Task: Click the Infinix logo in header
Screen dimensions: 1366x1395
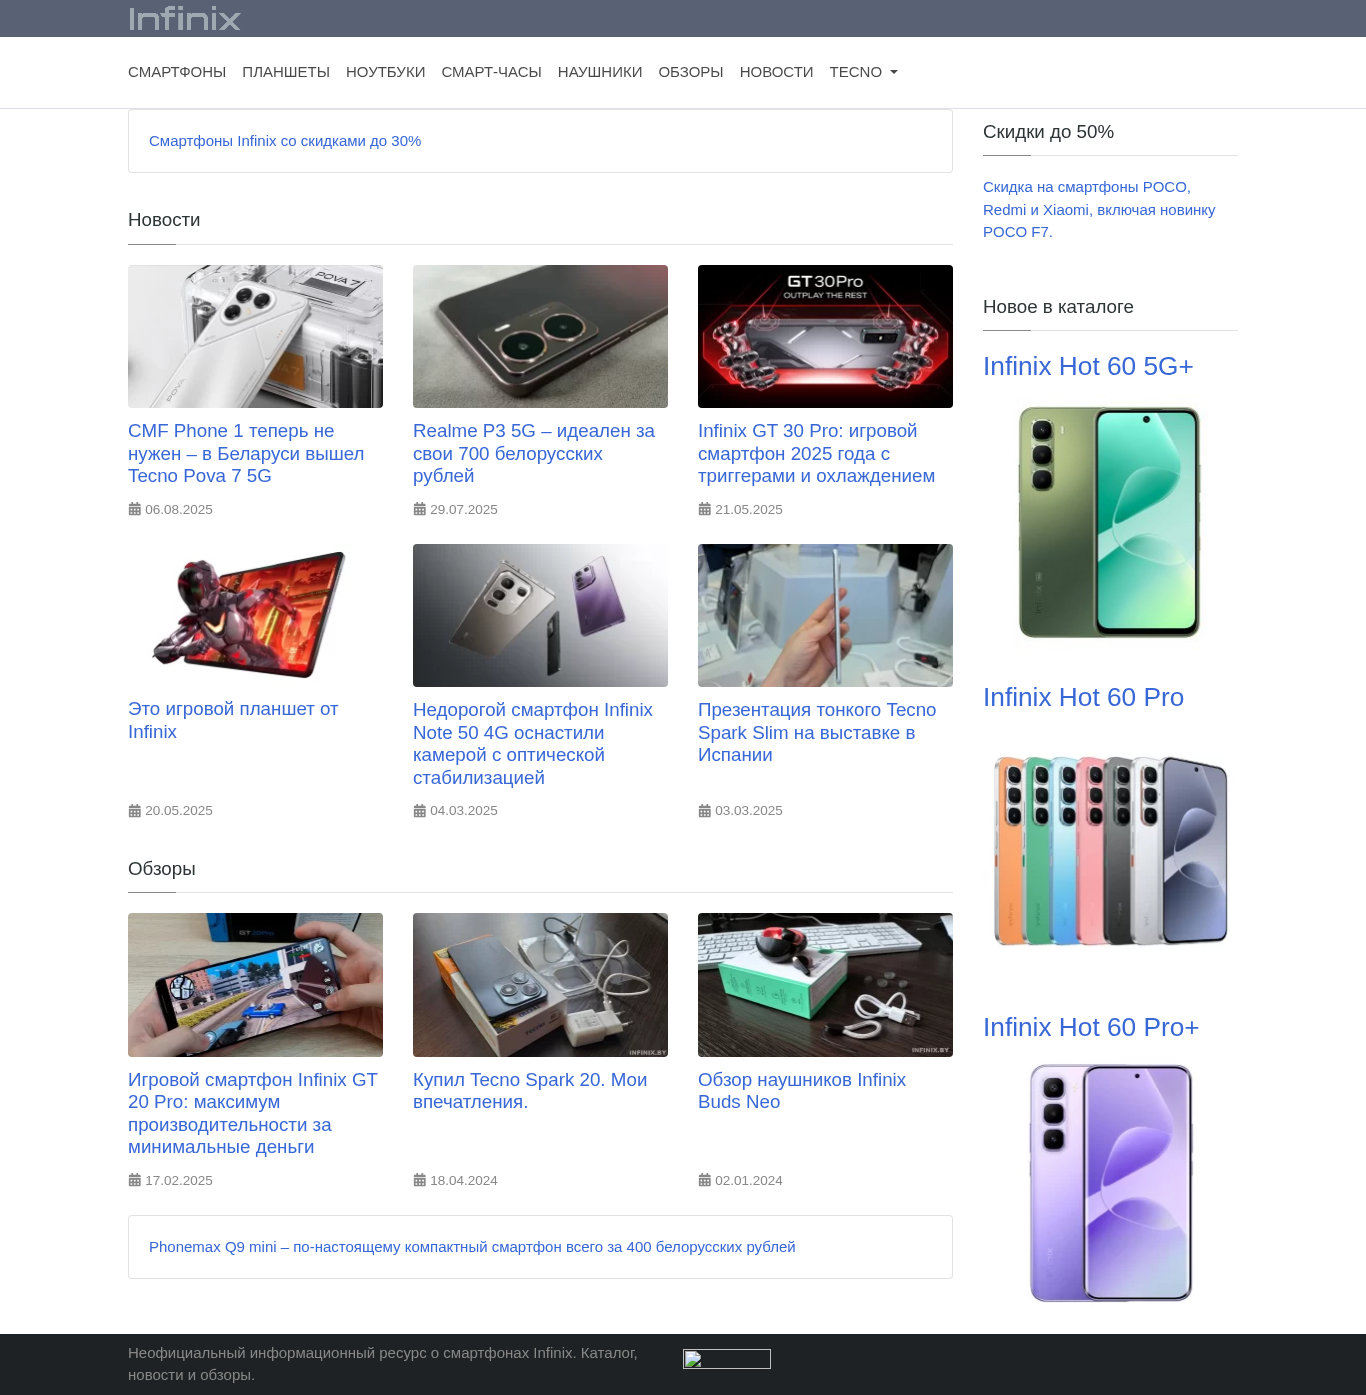Action: [x=184, y=19]
